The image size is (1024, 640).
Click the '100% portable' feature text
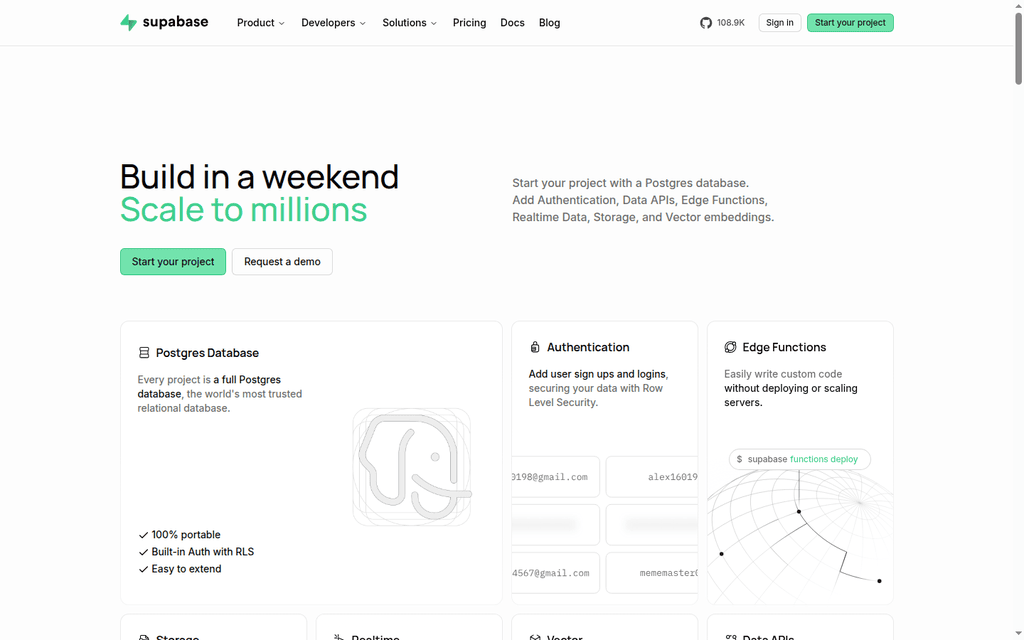pos(186,535)
